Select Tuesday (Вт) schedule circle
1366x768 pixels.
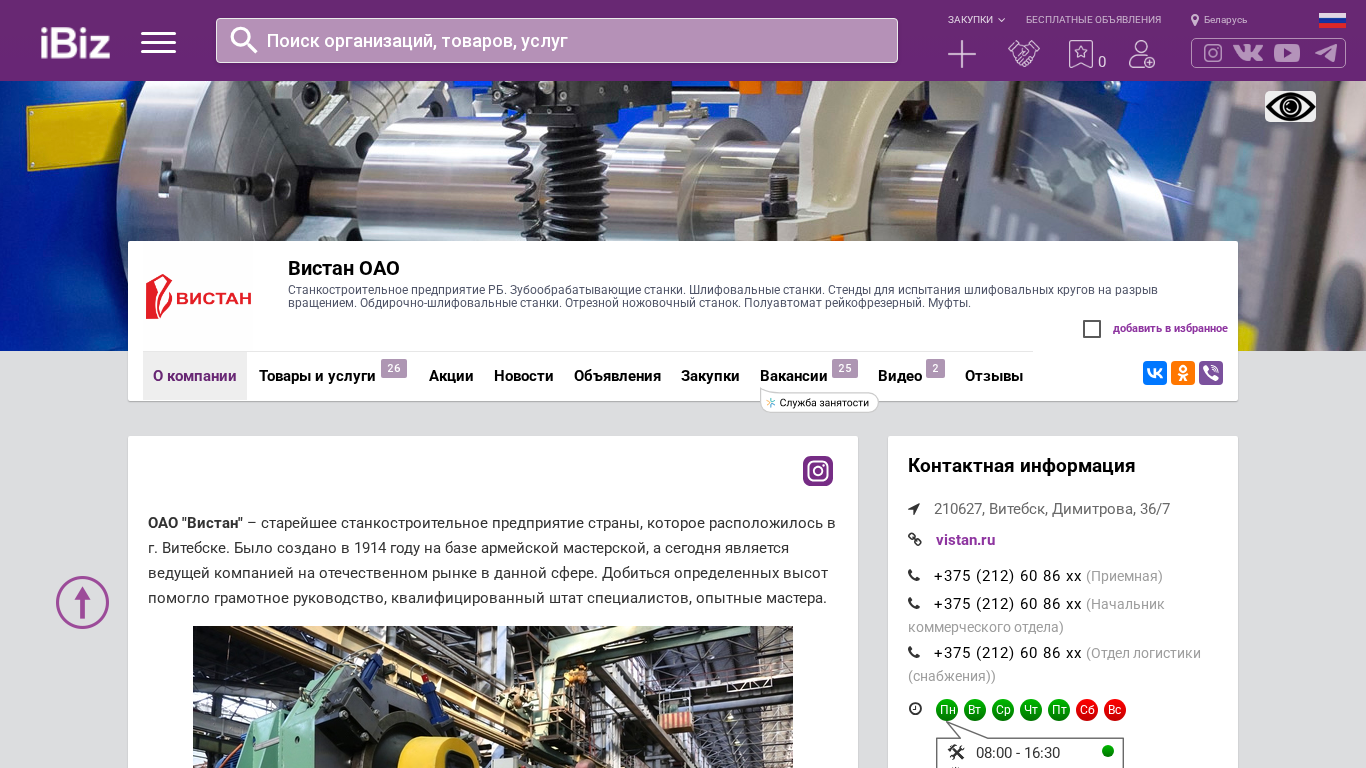[x=975, y=710]
